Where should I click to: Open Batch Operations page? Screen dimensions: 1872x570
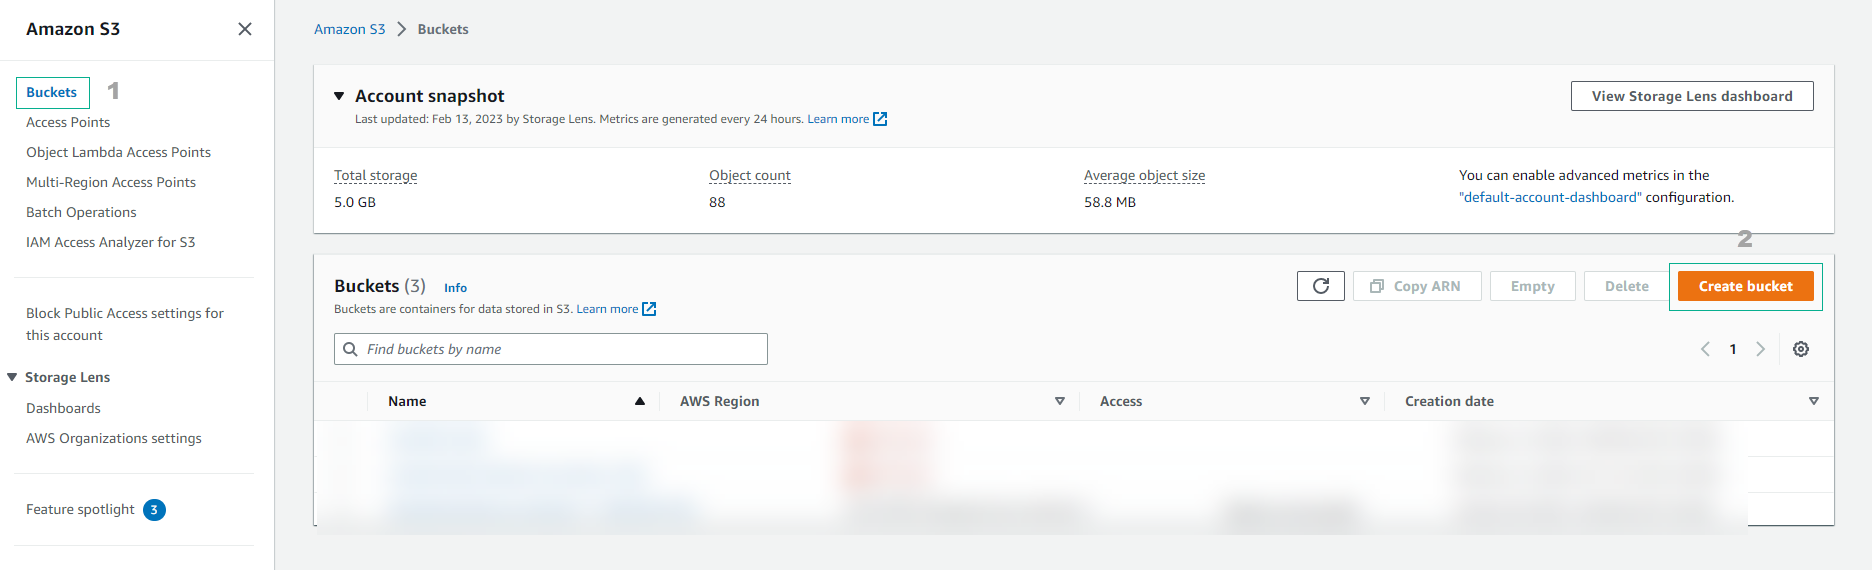(x=81, y=212)
